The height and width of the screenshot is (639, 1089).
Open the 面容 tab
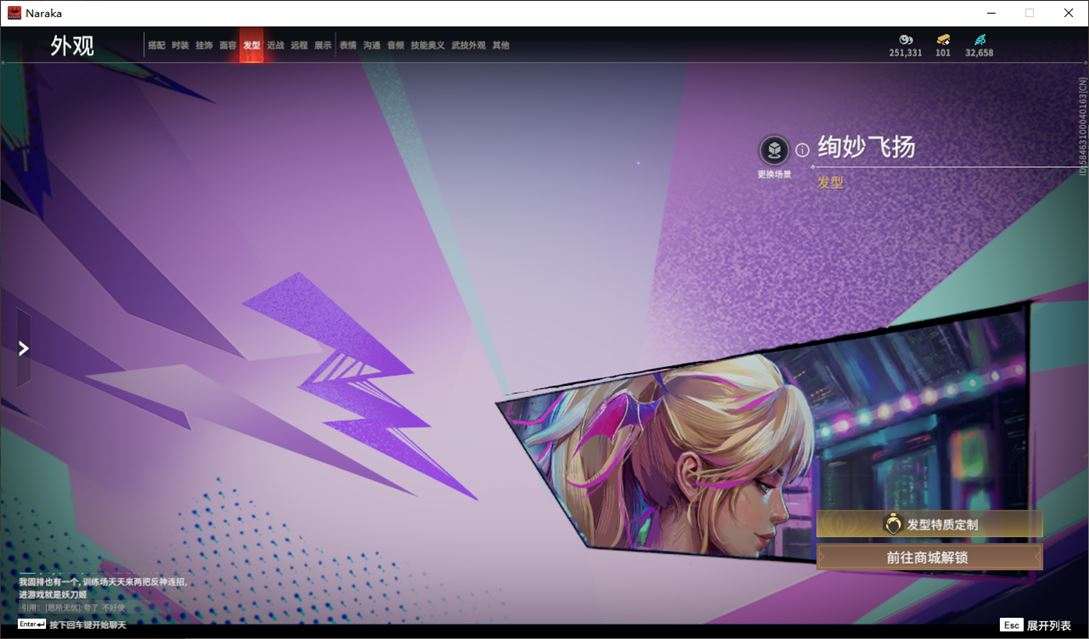[228, 45]
